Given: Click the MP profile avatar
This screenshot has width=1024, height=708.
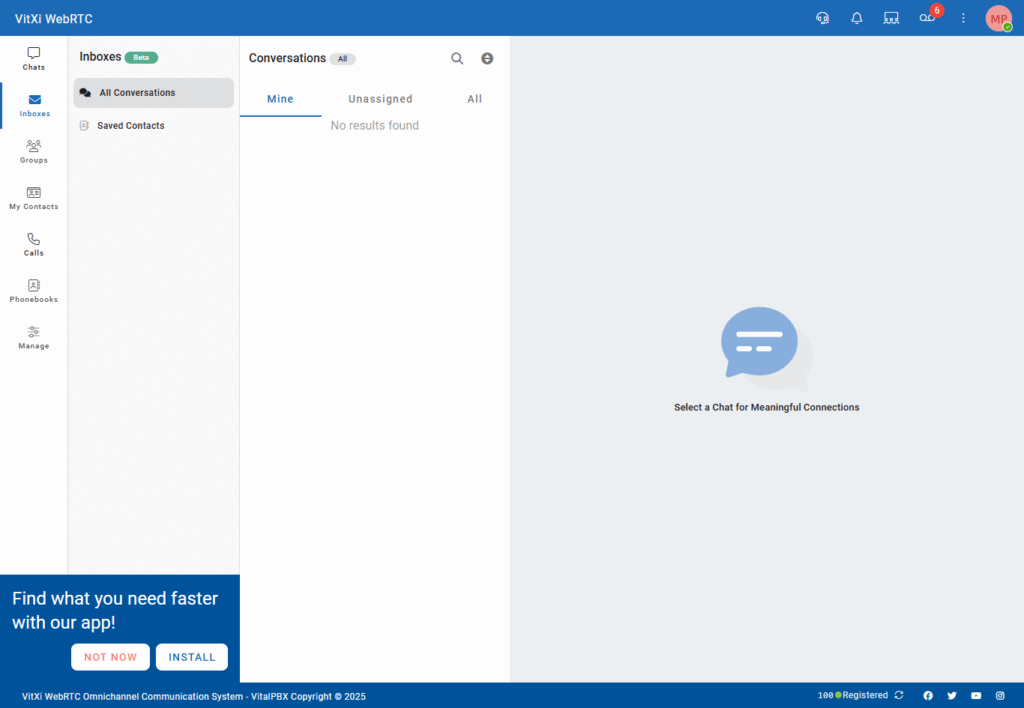Looking at the screenshot, I should point(998,18).
